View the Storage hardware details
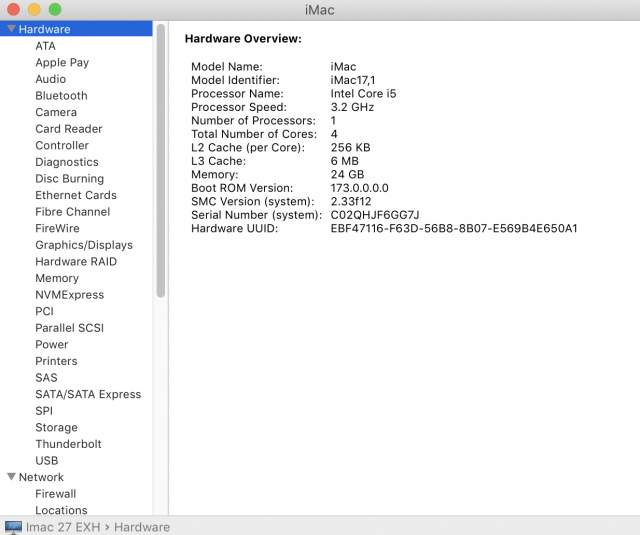 [x=56, y=427]
